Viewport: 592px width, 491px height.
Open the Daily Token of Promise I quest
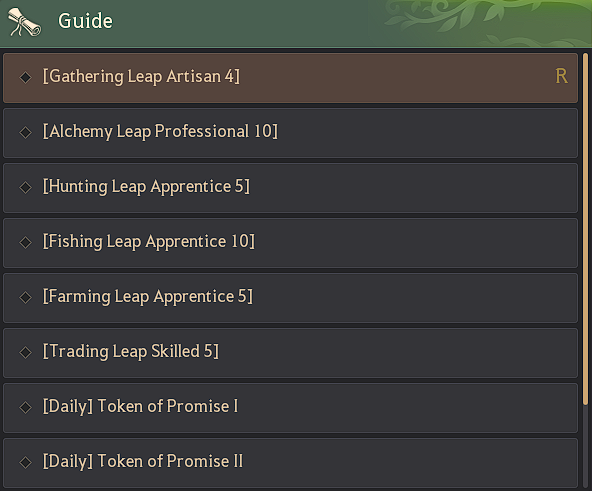290,408
